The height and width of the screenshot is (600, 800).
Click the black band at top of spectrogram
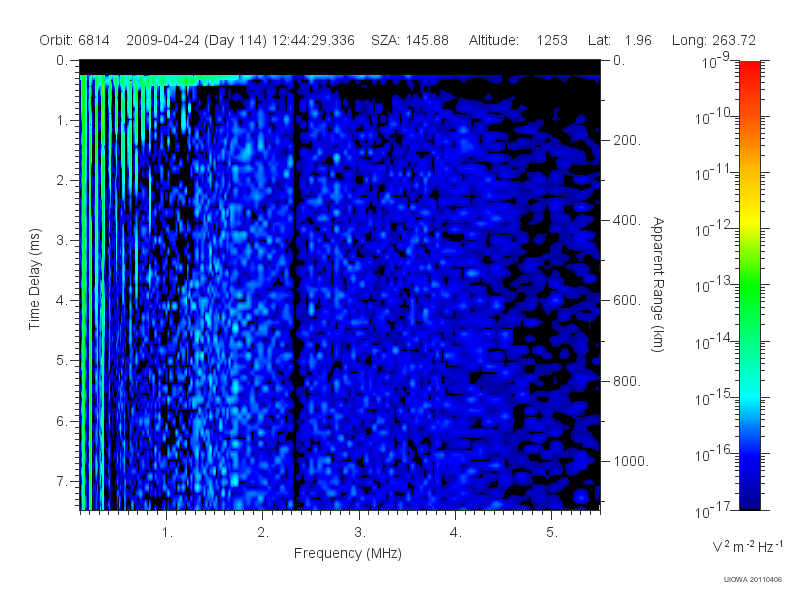click(x=340, y=67)
